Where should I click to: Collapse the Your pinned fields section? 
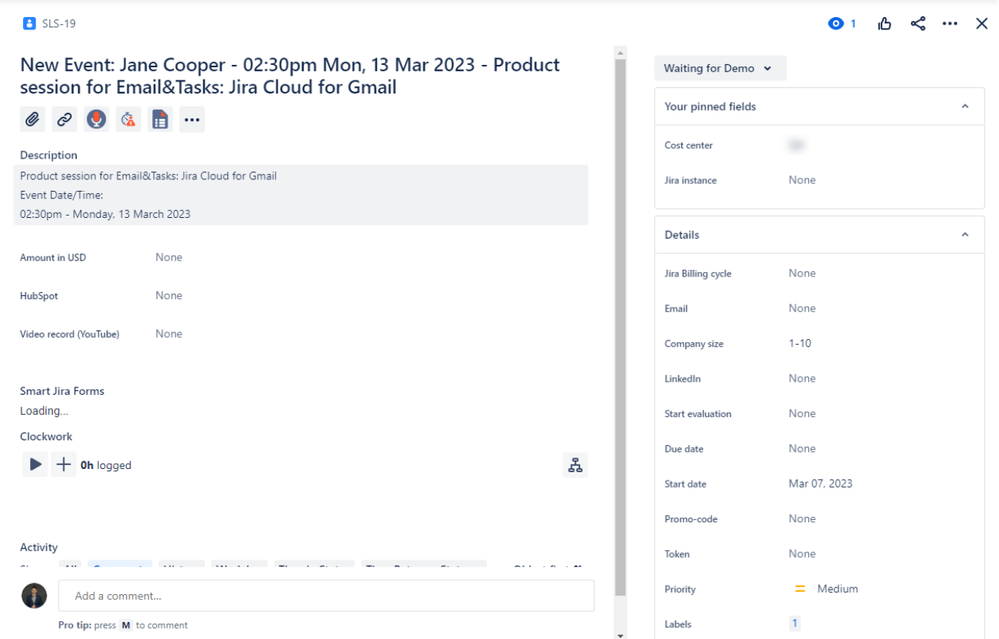click(x=965, y=106)
